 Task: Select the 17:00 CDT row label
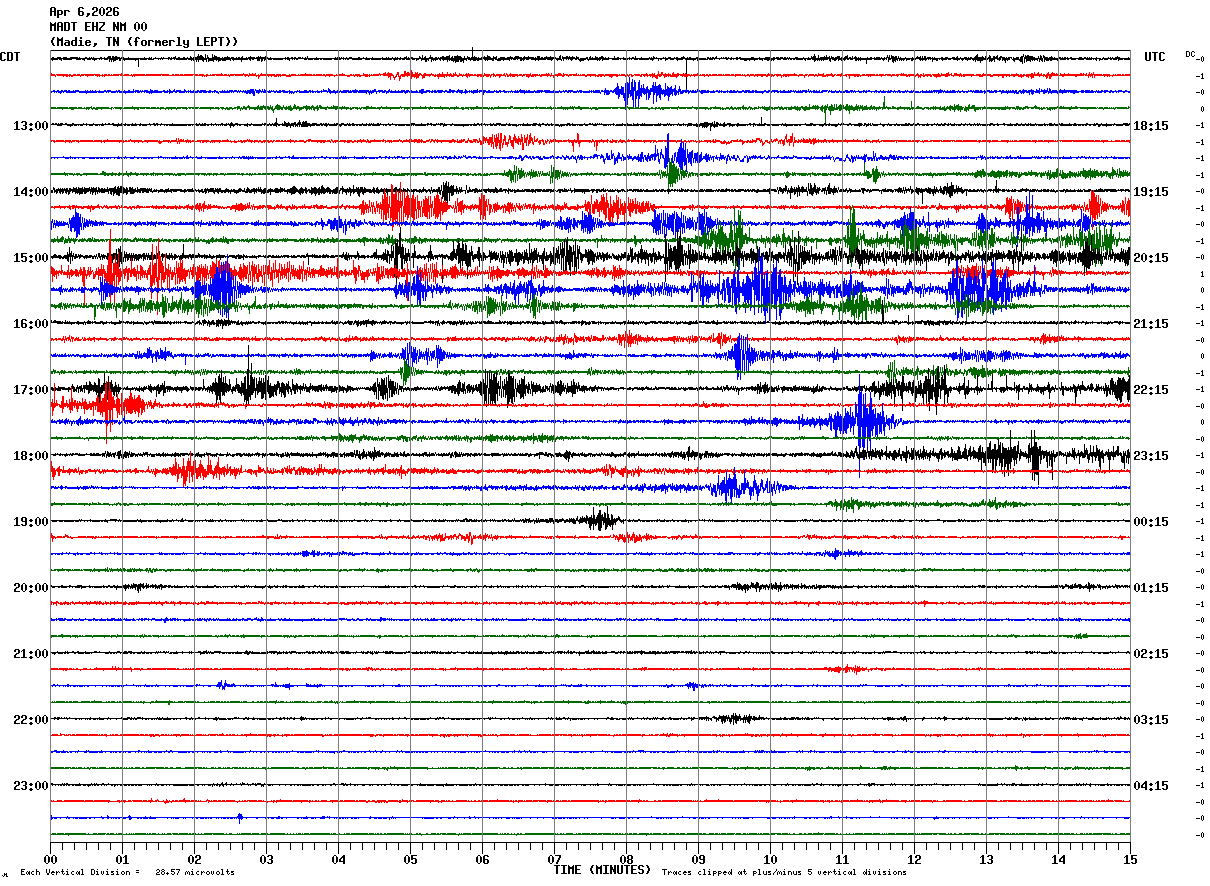[30, 390]
